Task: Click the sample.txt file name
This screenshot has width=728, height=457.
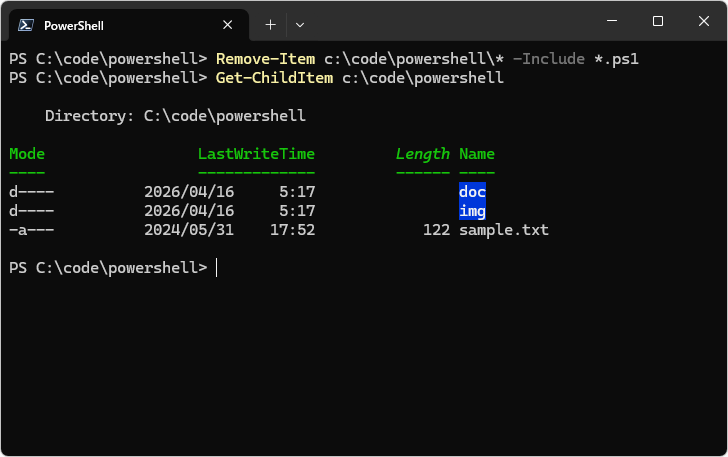Action: [503, 230]
